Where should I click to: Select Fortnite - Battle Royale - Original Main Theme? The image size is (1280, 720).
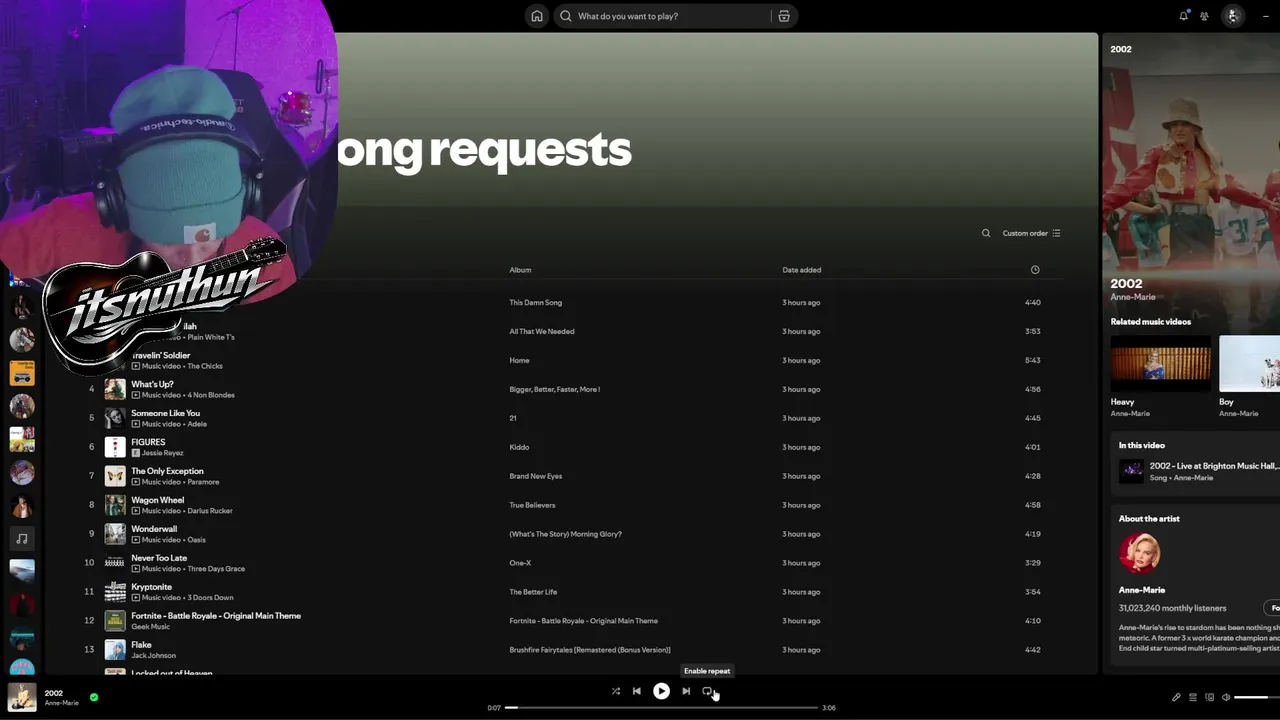pyautogui.click(x=216, y=616)
